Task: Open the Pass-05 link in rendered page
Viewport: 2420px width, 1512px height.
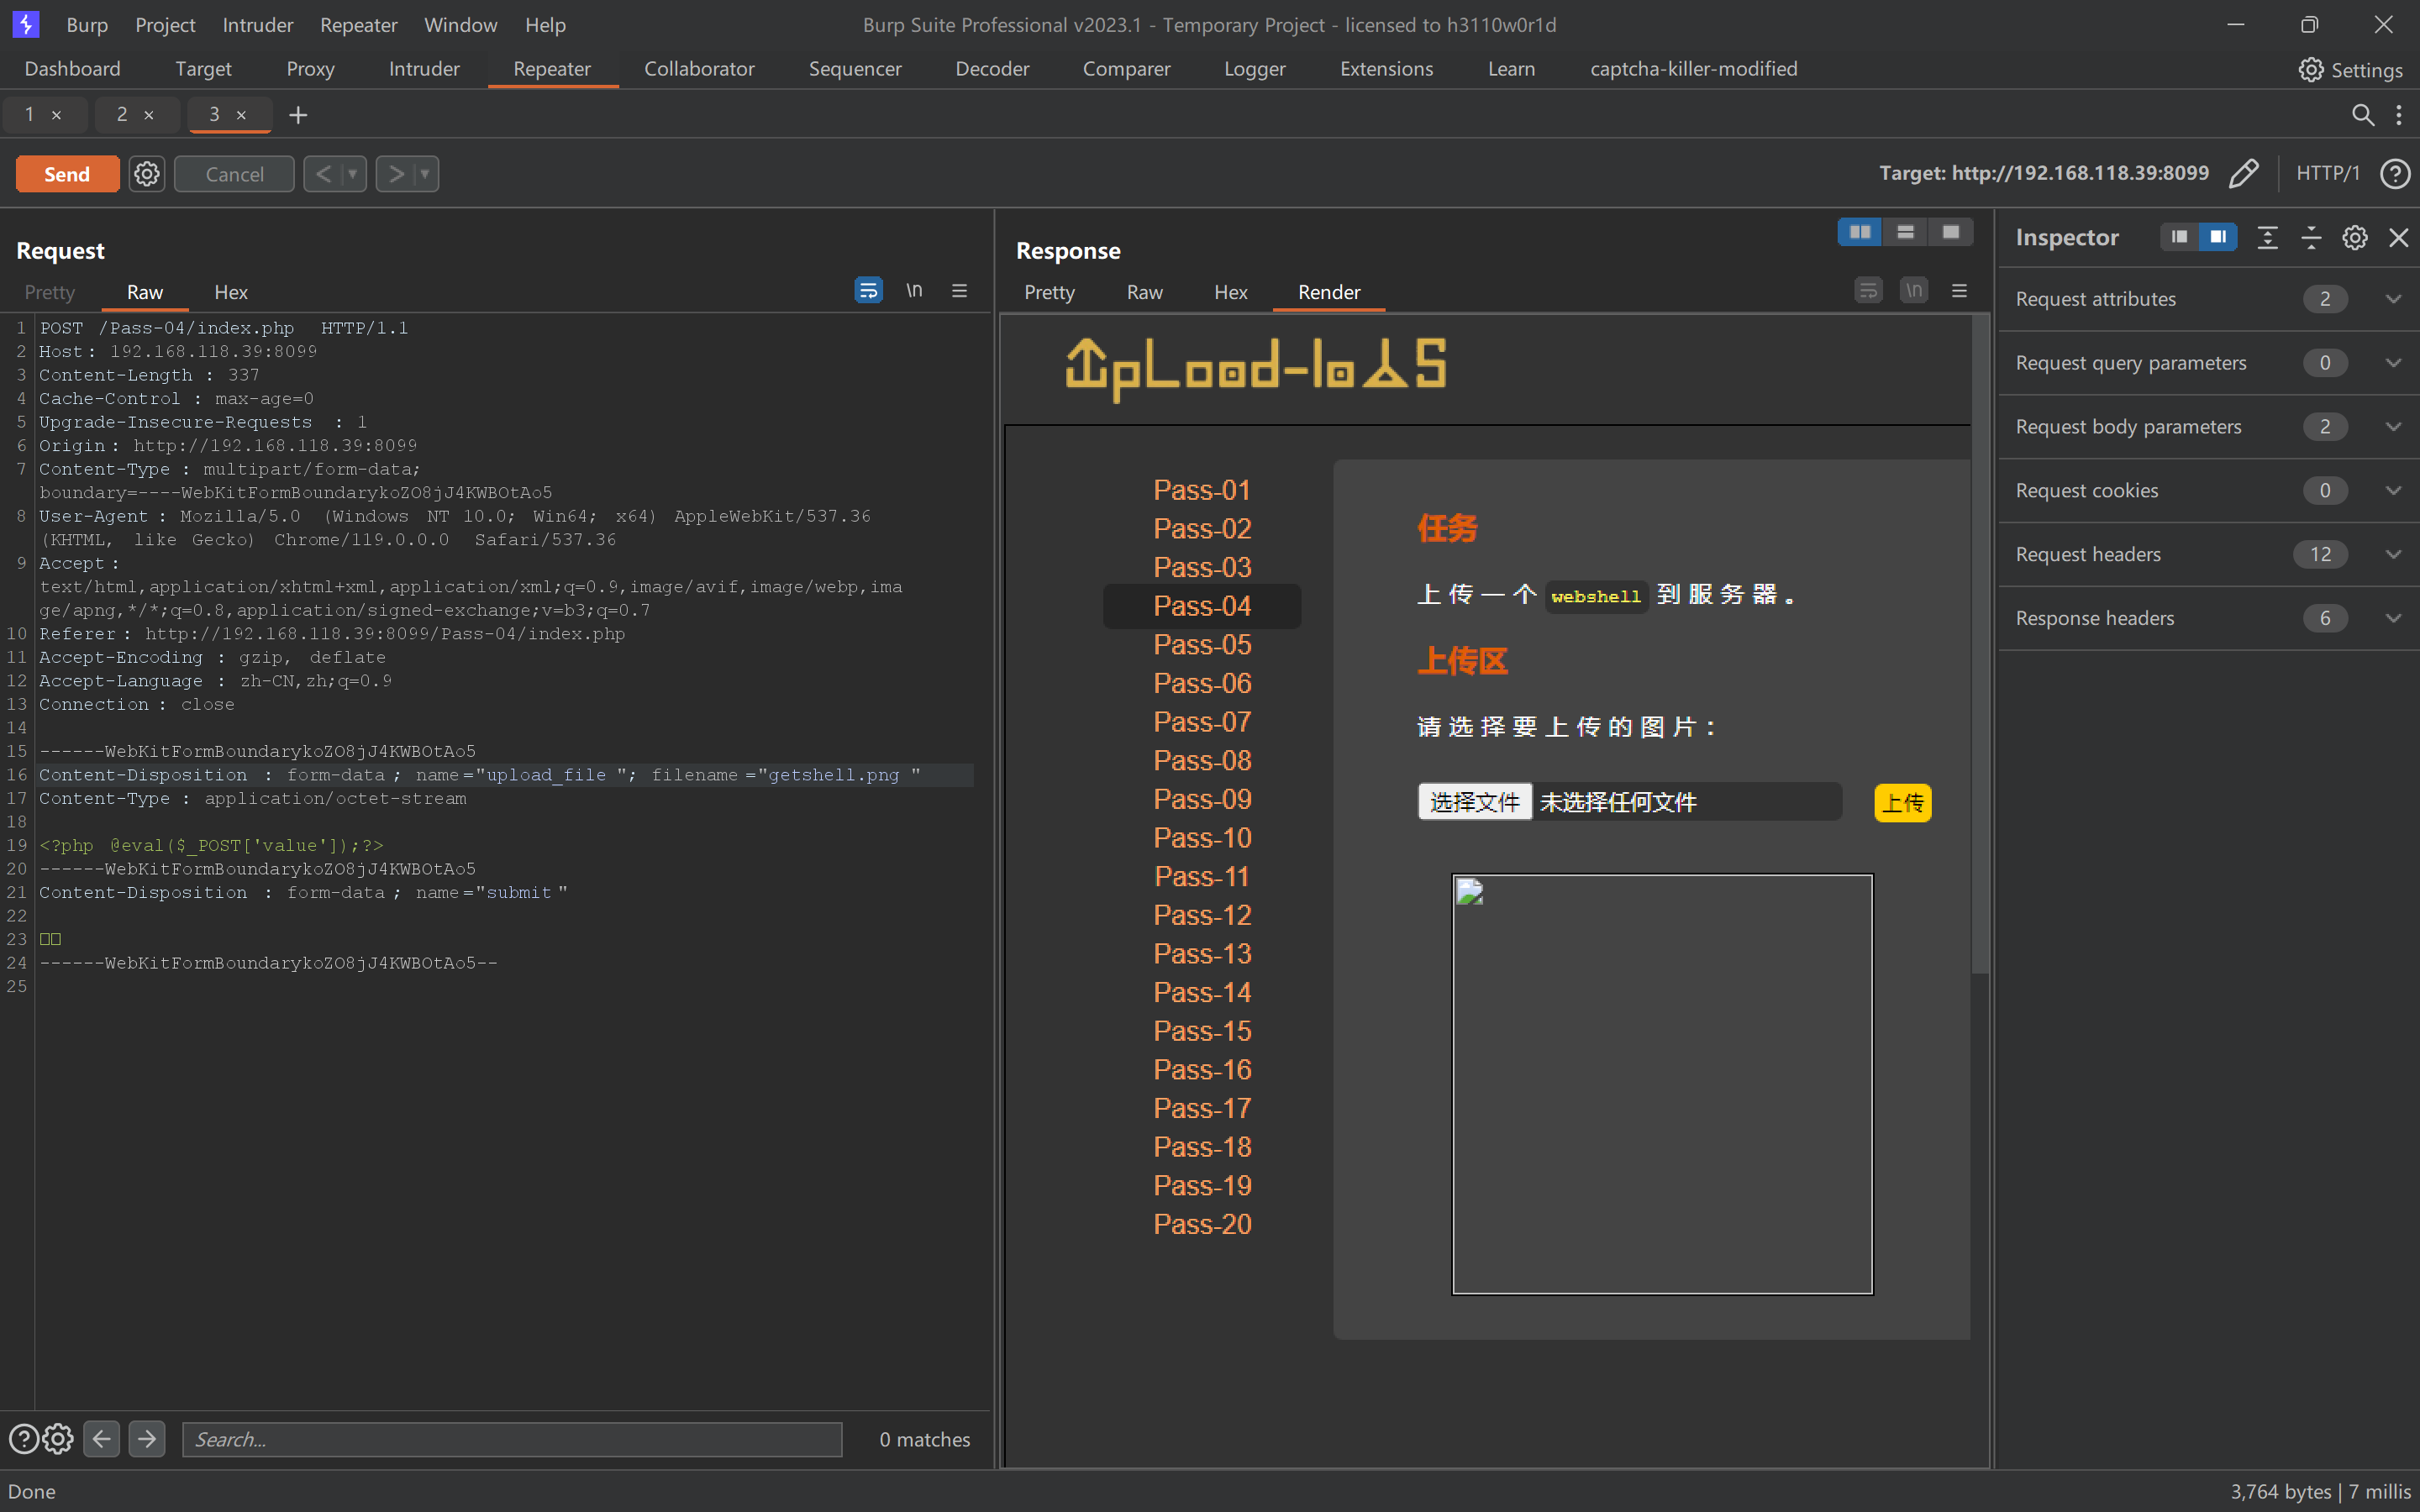Action: 1202,644
